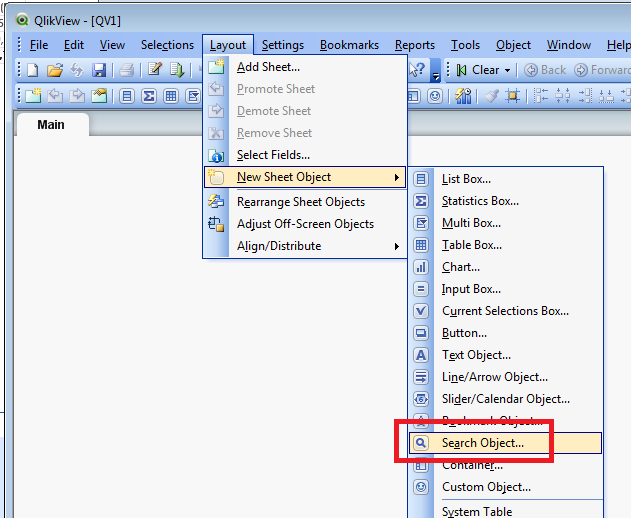Screen dimensions: 631x518
Task: Click the New document toolbar icon
Action: coord(33,70)
